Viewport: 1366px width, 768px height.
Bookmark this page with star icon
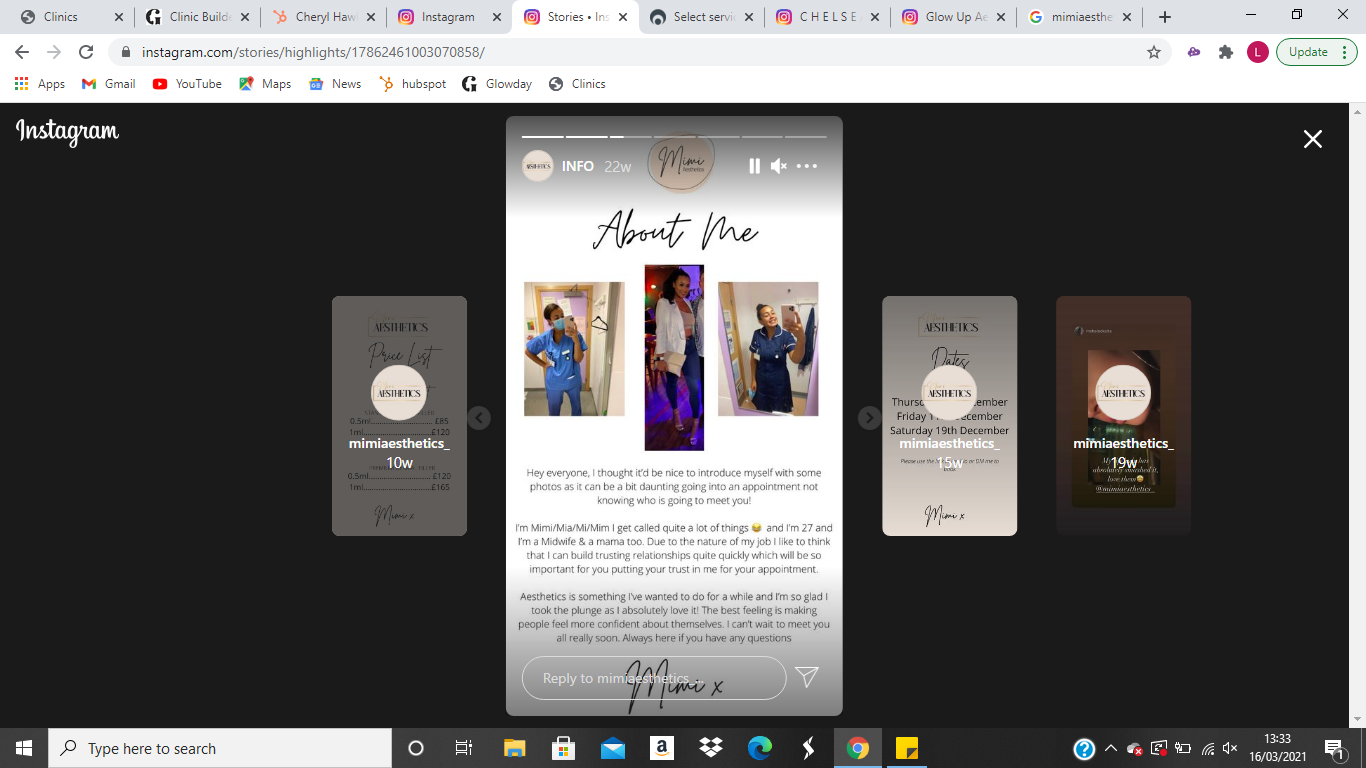coord(1153,52)
